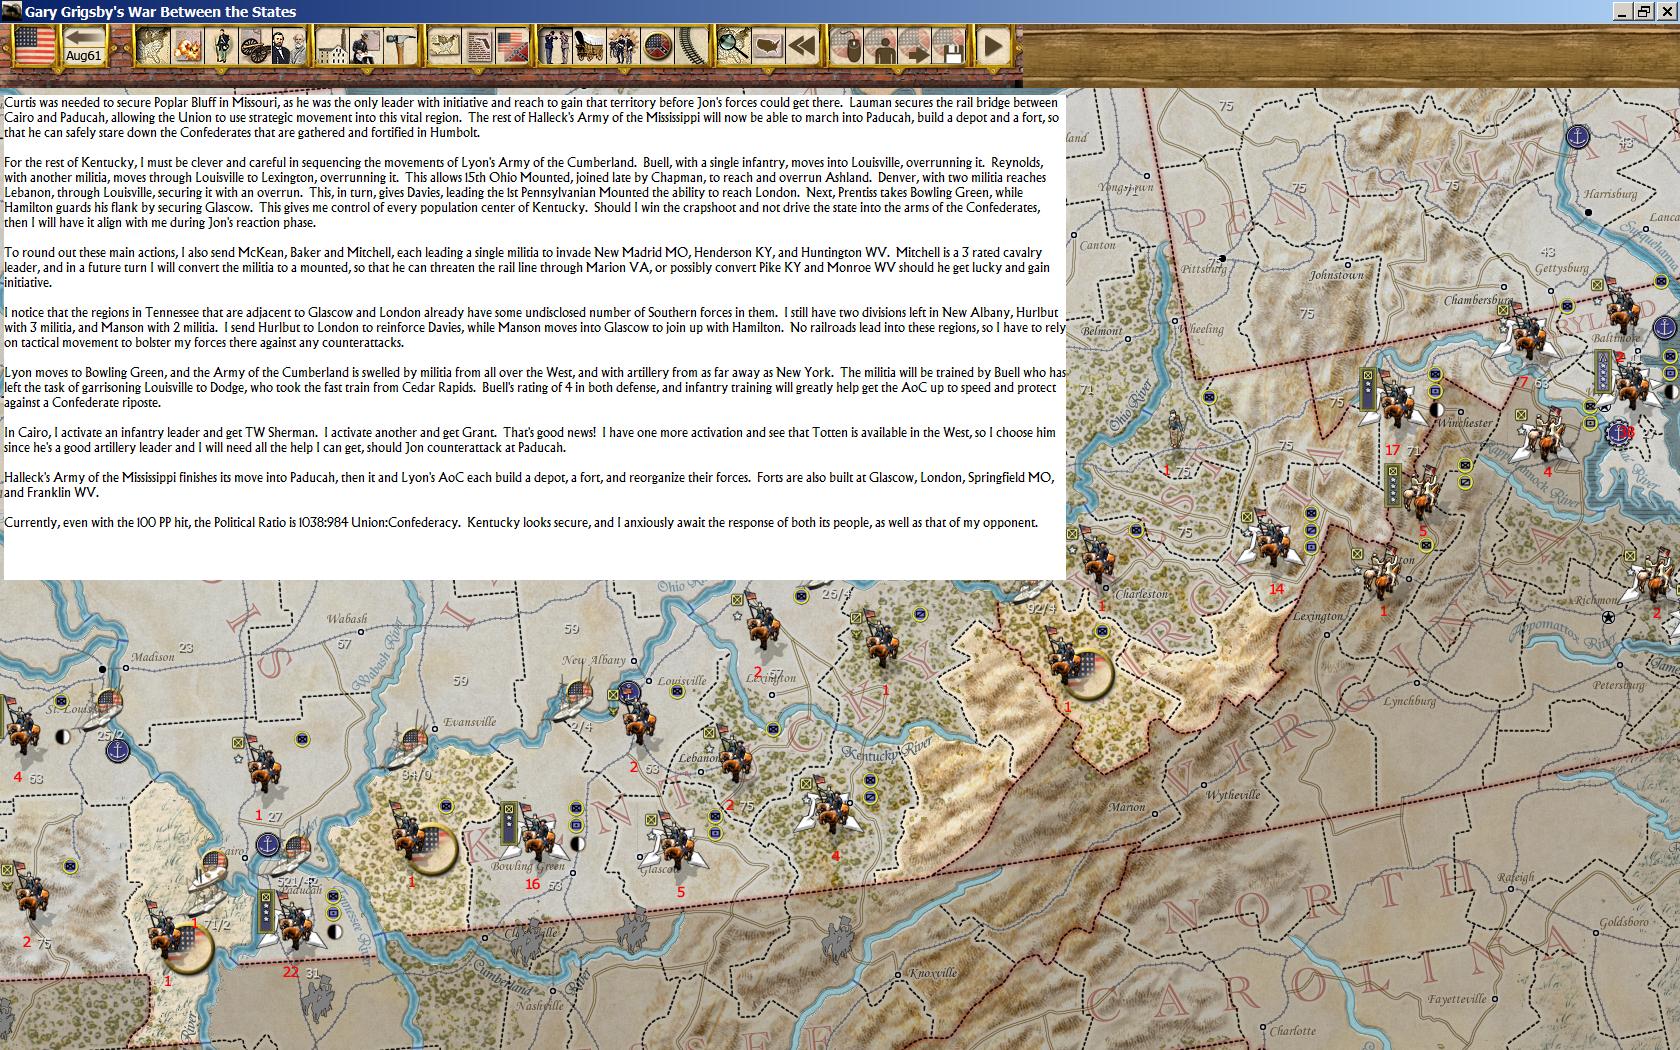Click the Aug61 back arrow button
The image size is (1680, 1050).
[84, 45]
